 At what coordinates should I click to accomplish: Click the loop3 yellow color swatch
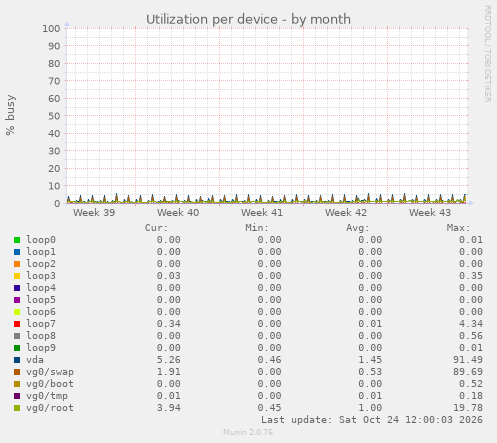(x=17, y=276)
